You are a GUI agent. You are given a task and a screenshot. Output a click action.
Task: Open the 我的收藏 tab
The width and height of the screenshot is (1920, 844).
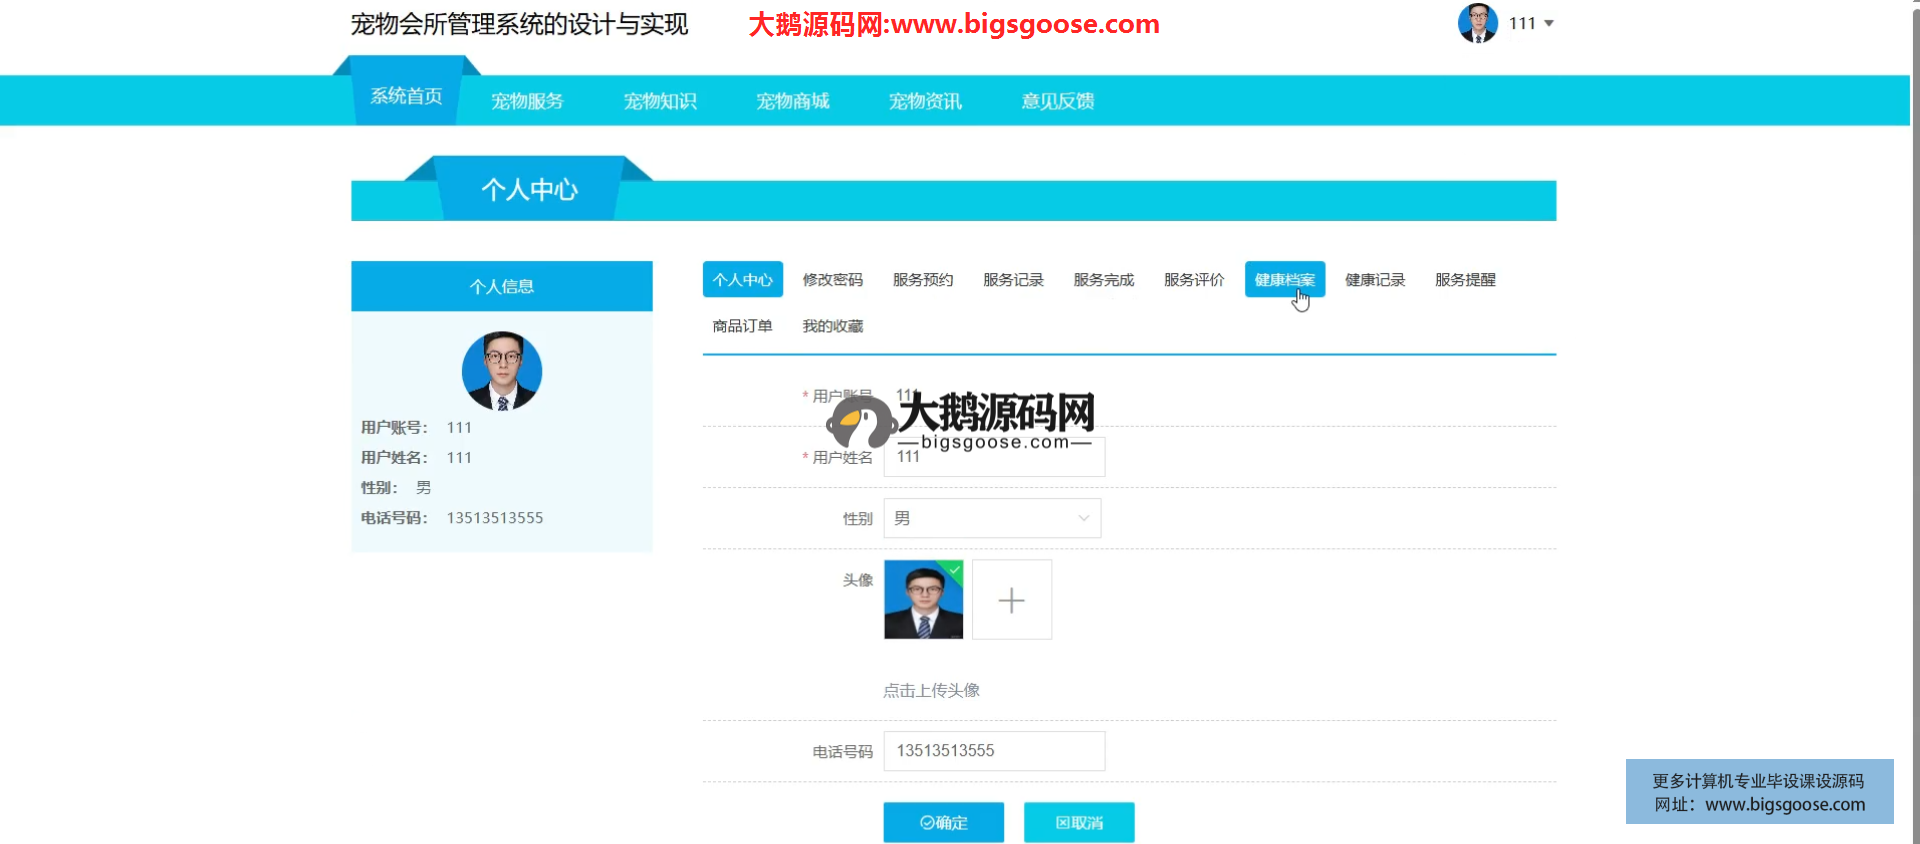pyautogui.click(x=832, y=326)
